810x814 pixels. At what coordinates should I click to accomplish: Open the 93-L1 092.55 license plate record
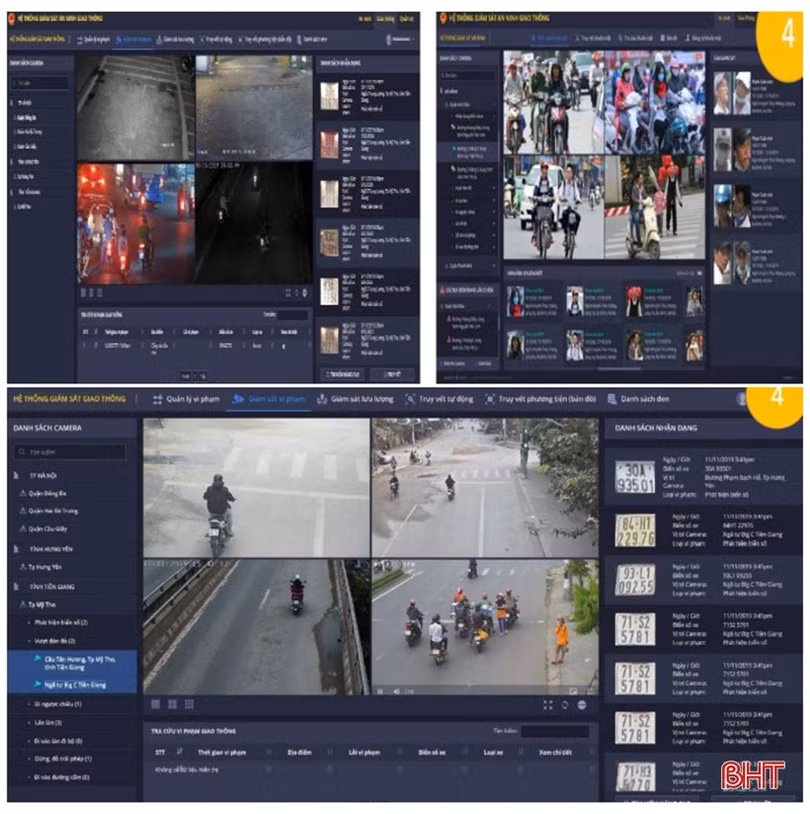[x=634, y=580]
